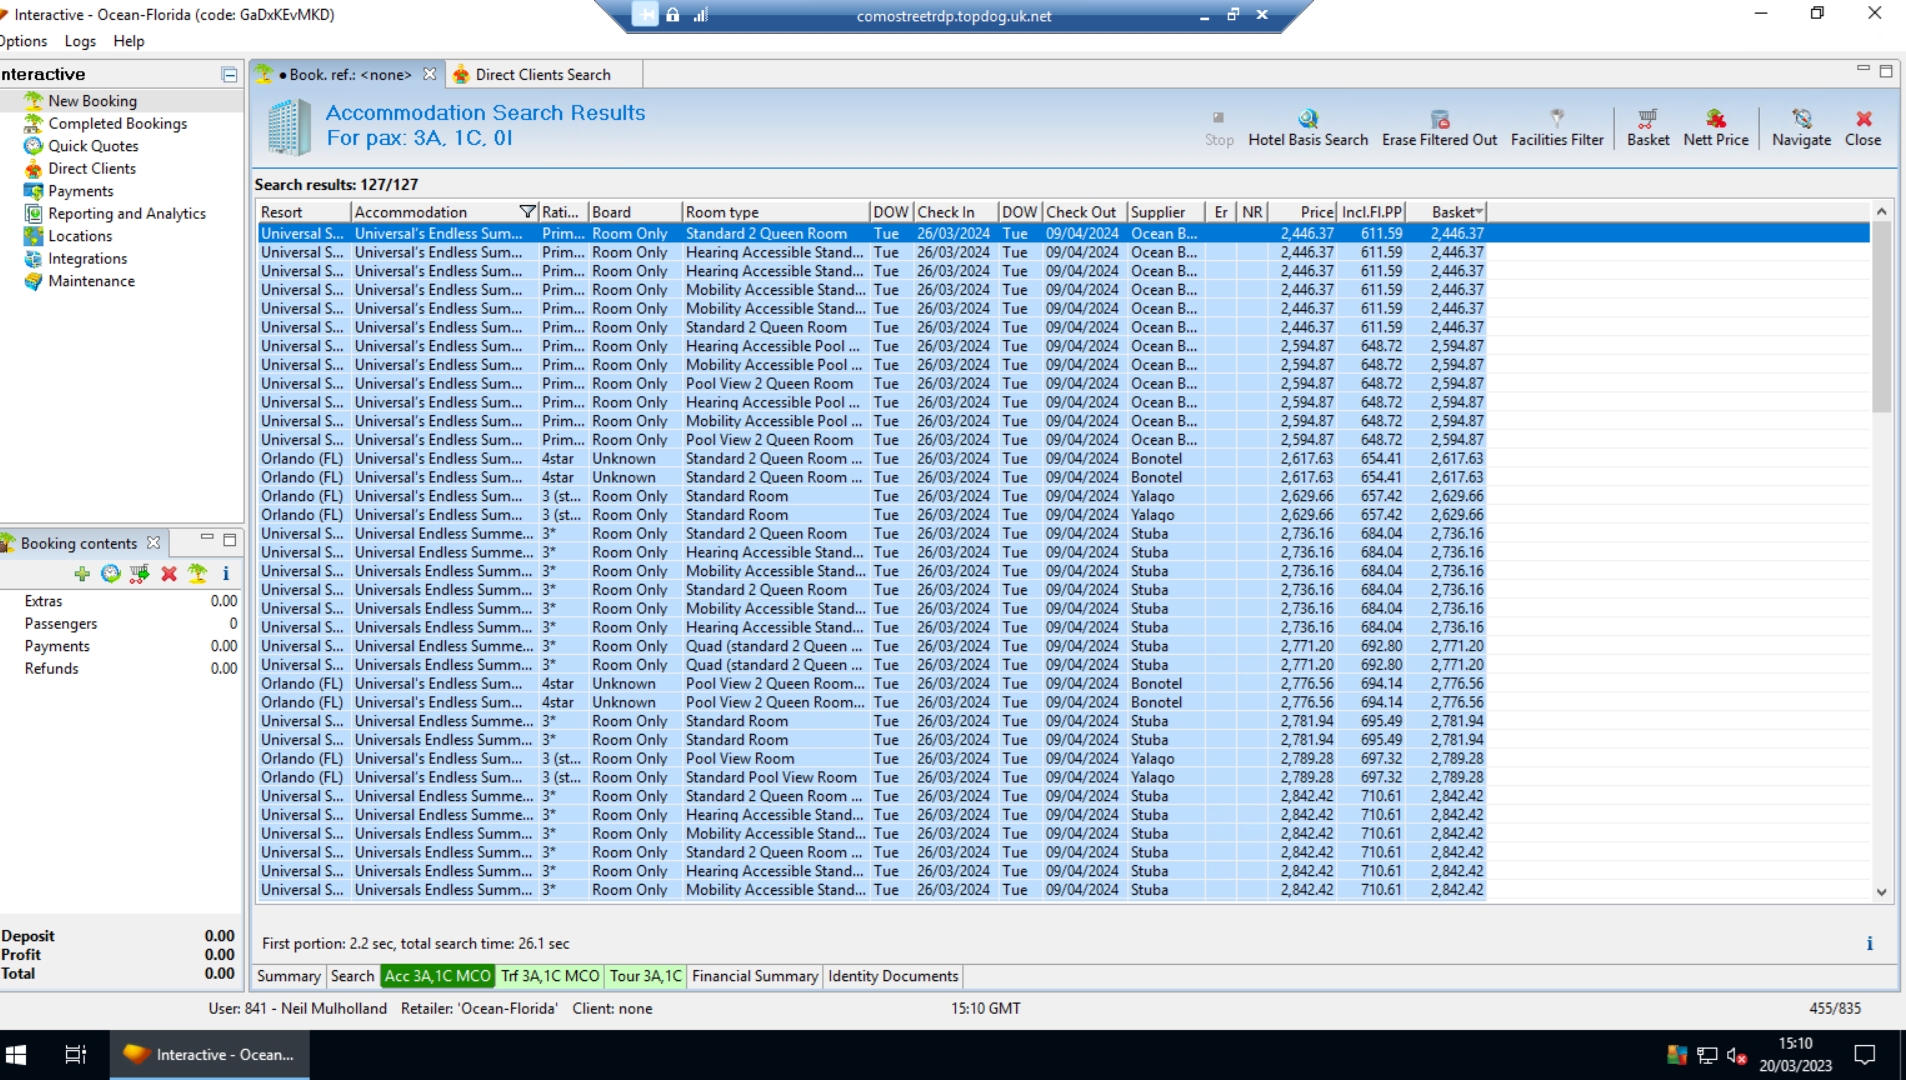Sort by Supplier column header
The width and height of the screenshot is (1906, 1080).
(1165, 212)
